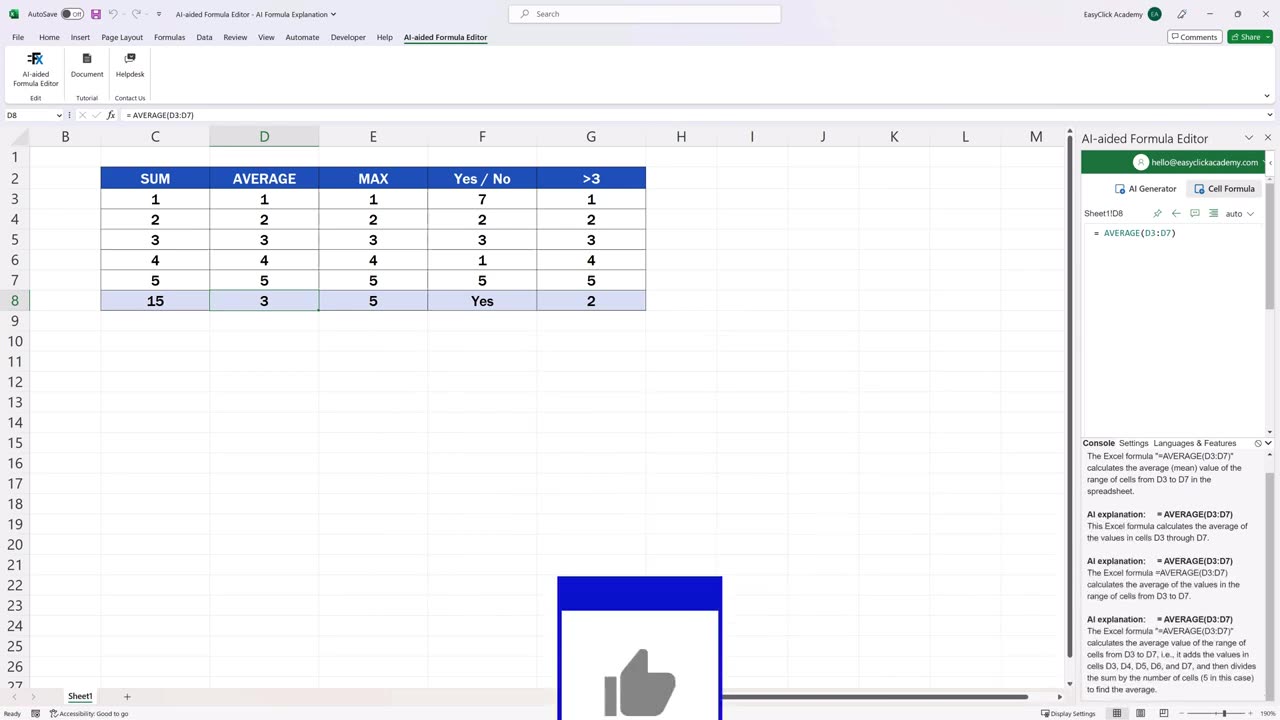Redo the last action
1280x720 pixels.
136,14
